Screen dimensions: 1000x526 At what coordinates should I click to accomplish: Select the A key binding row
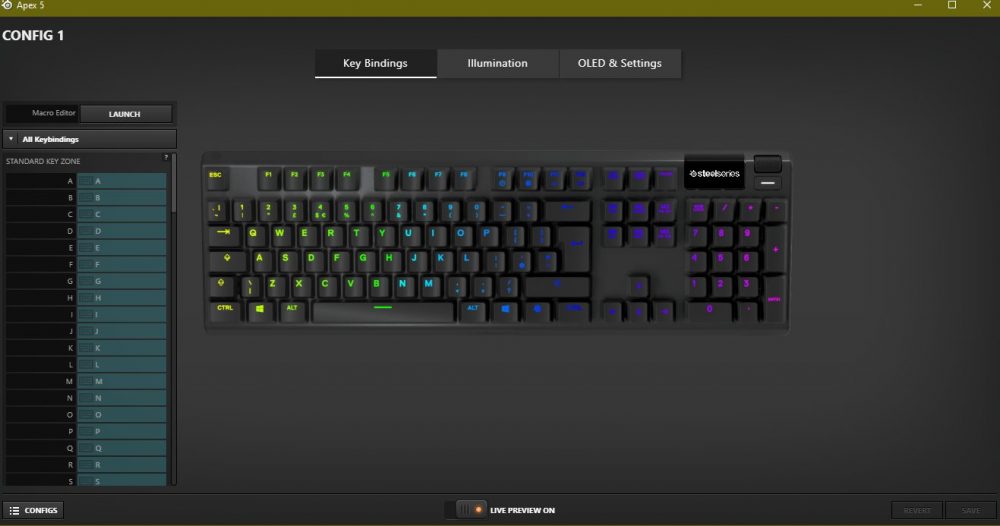(86, 181)
